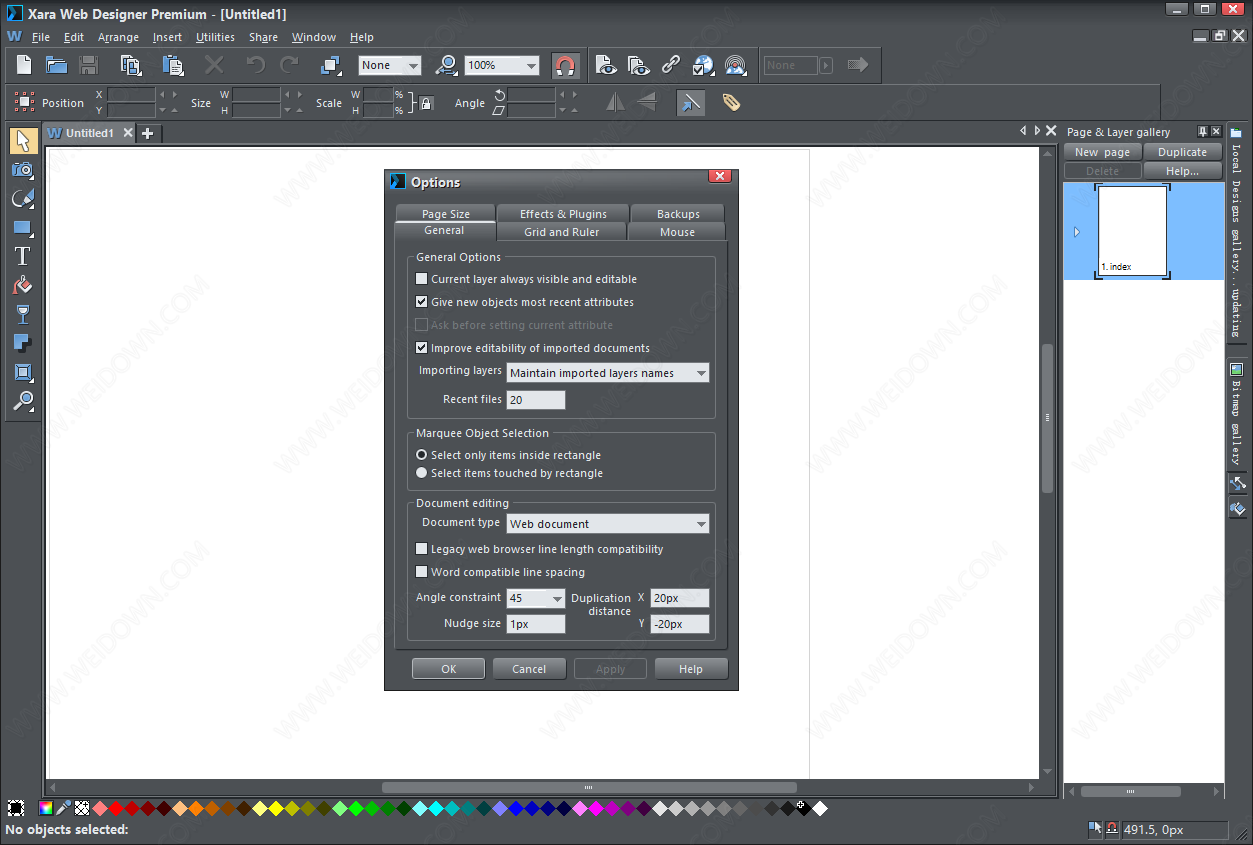Select the Rectangle tool
This screenshot has height=845, width=1253.
[x=23, y=227]
